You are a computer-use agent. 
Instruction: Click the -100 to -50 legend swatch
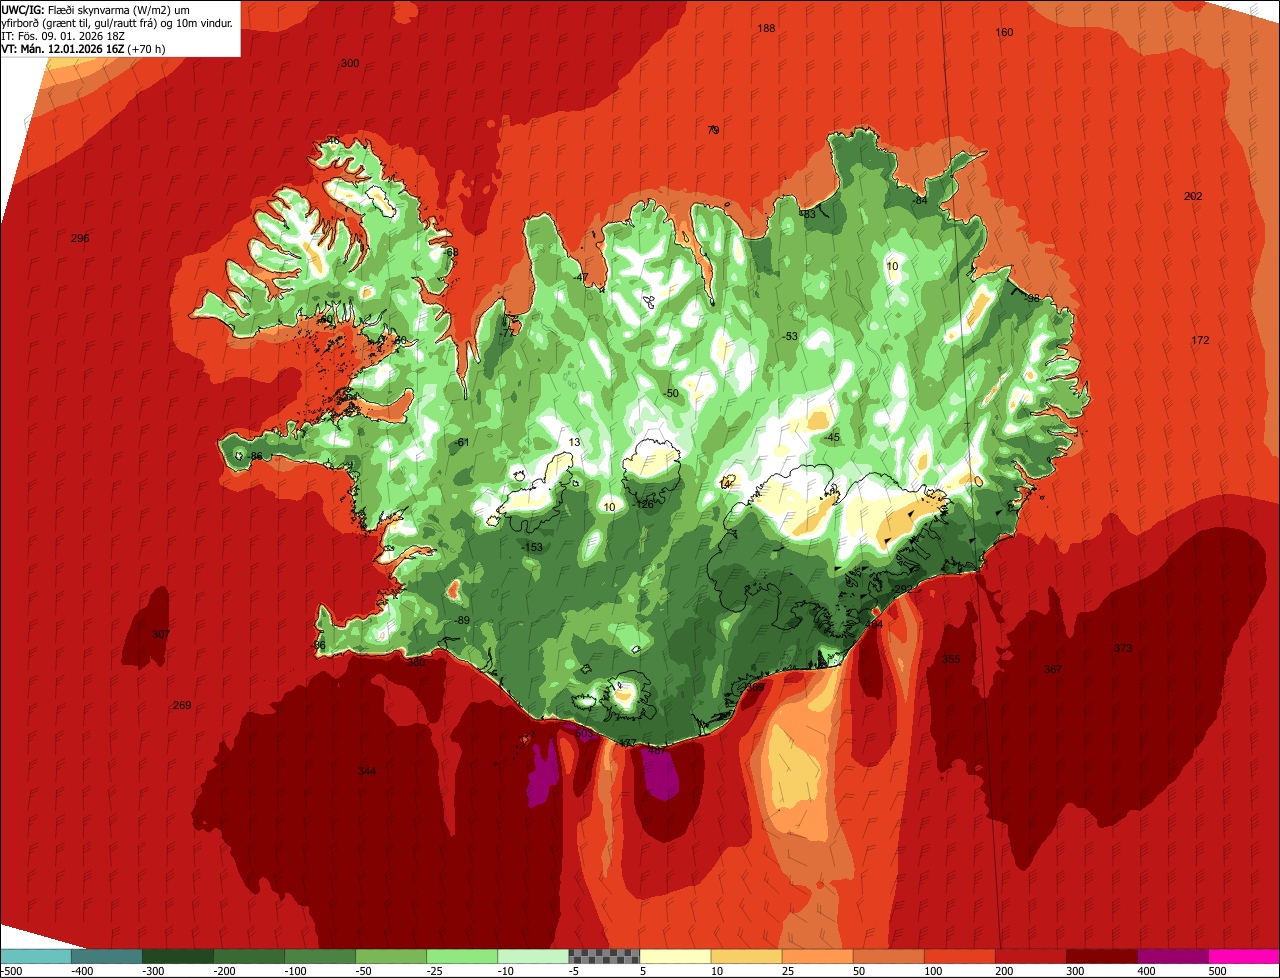pos(319,956)
